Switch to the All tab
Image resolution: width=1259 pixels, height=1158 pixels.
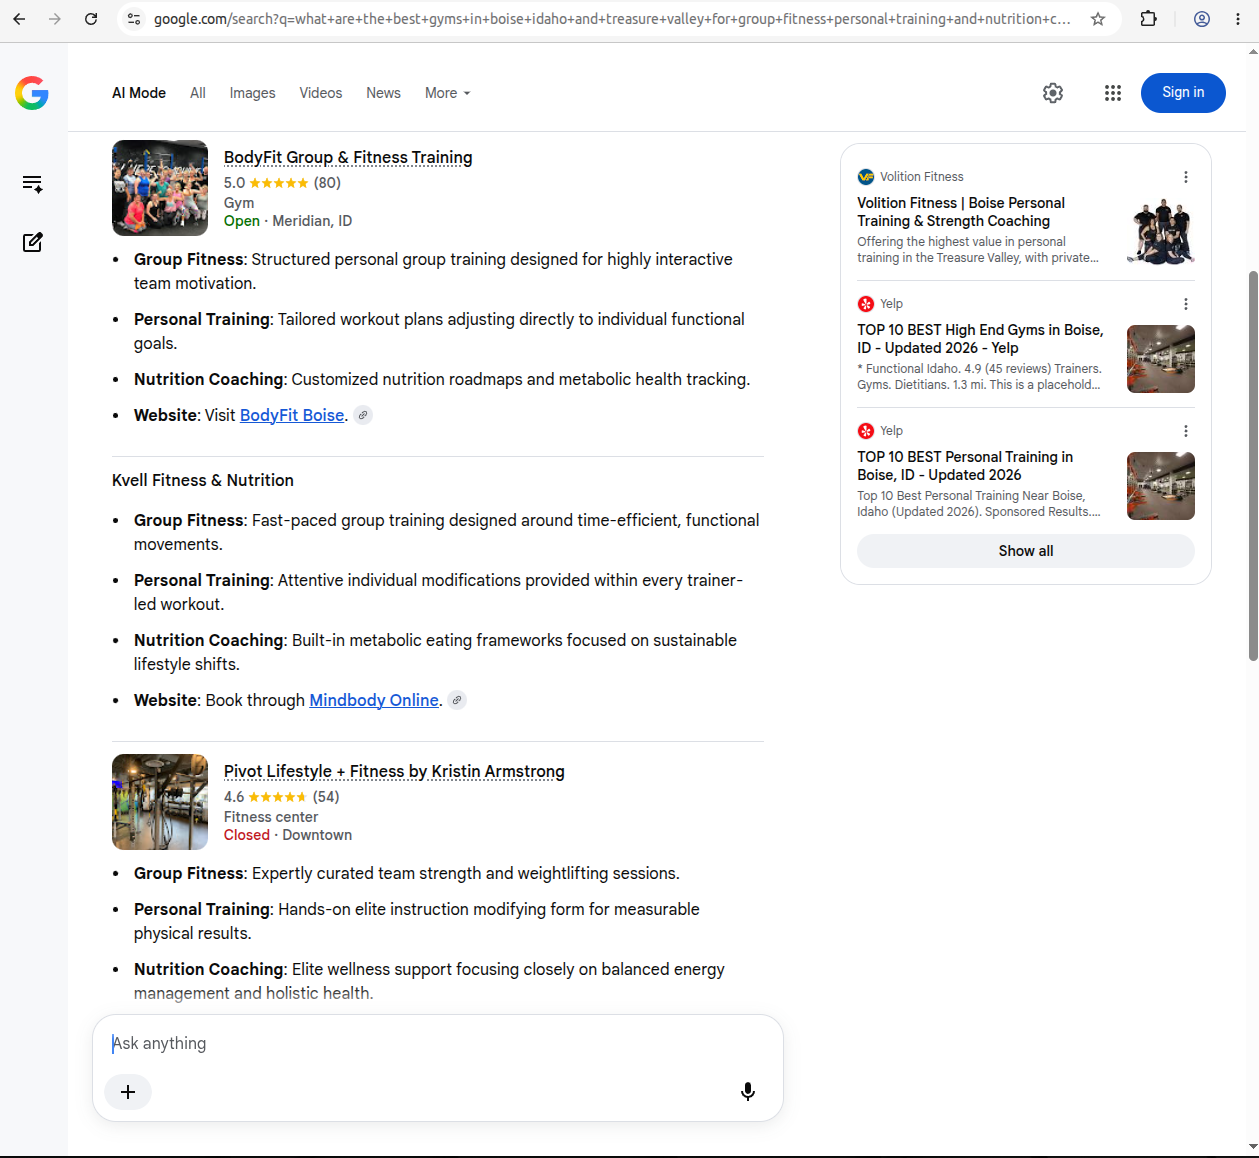pyautogui.click(x=198, y=93)
